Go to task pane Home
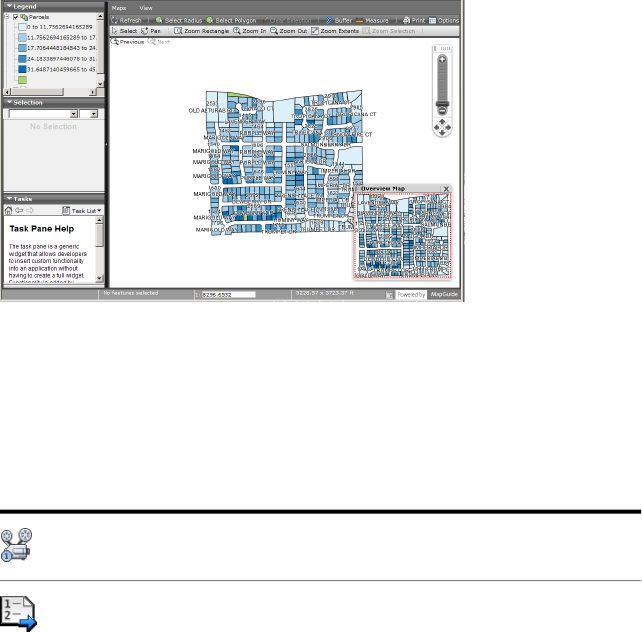Image resolution: width=642 pixels, height=632 pixels. 8,210
